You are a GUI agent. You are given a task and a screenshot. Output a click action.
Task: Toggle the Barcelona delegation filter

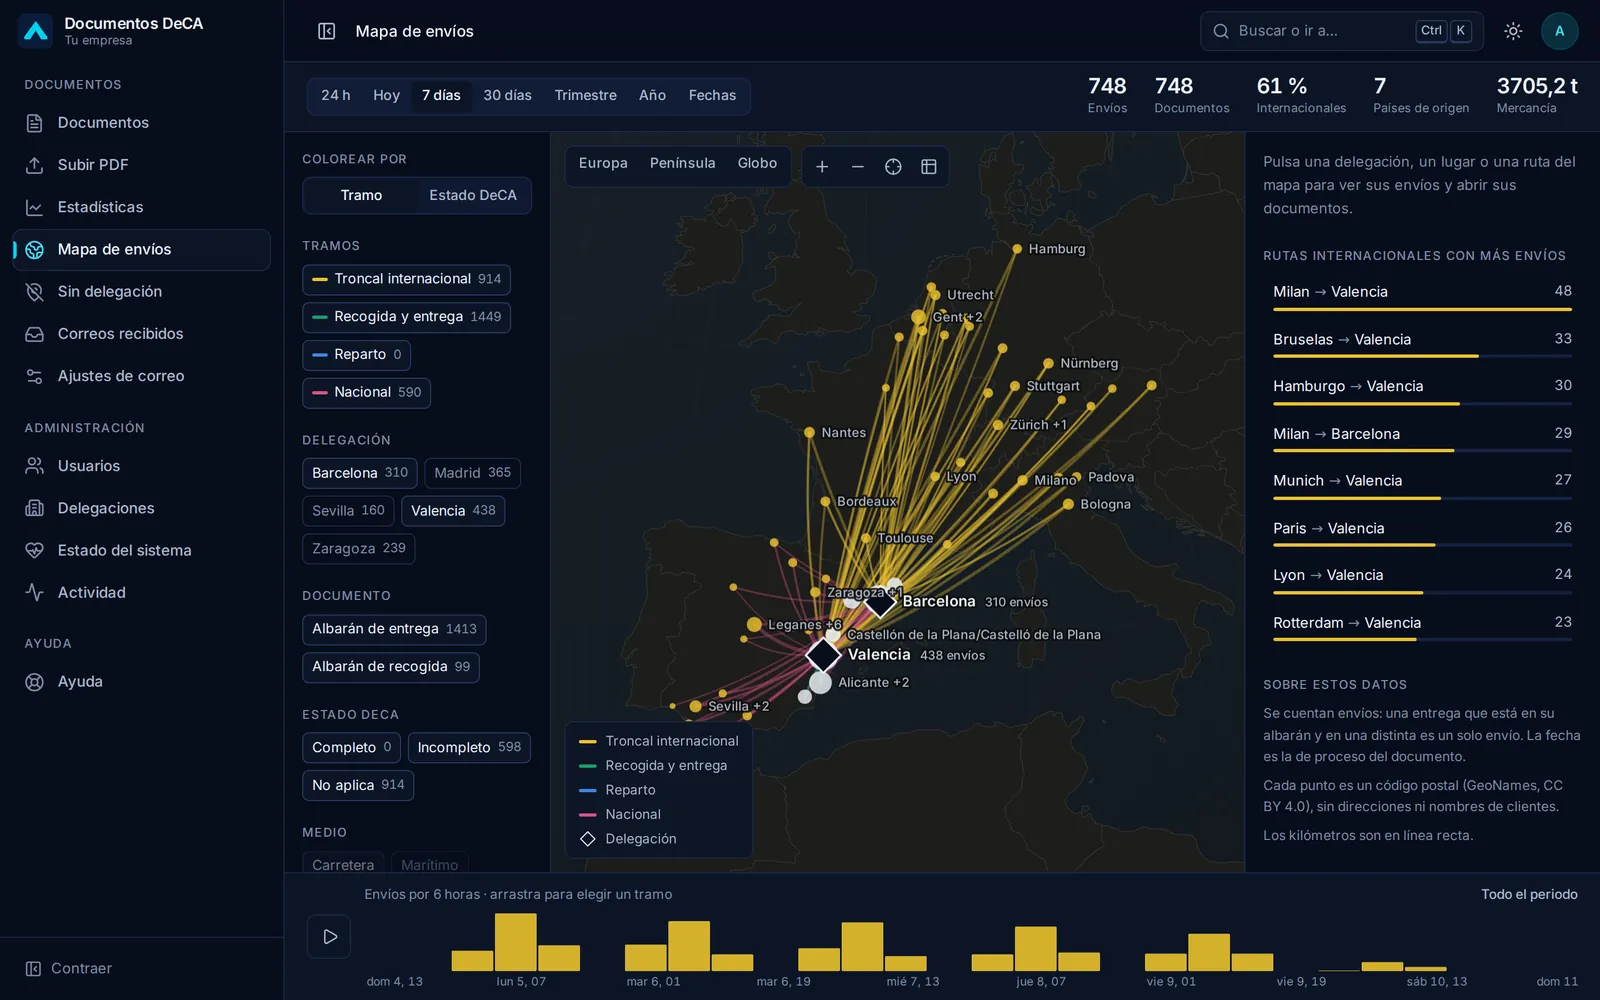click(360, 473)
